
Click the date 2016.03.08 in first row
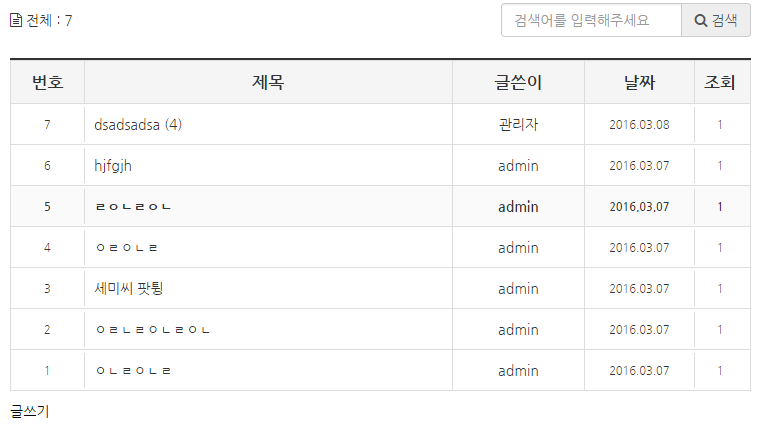coord(639,125)
